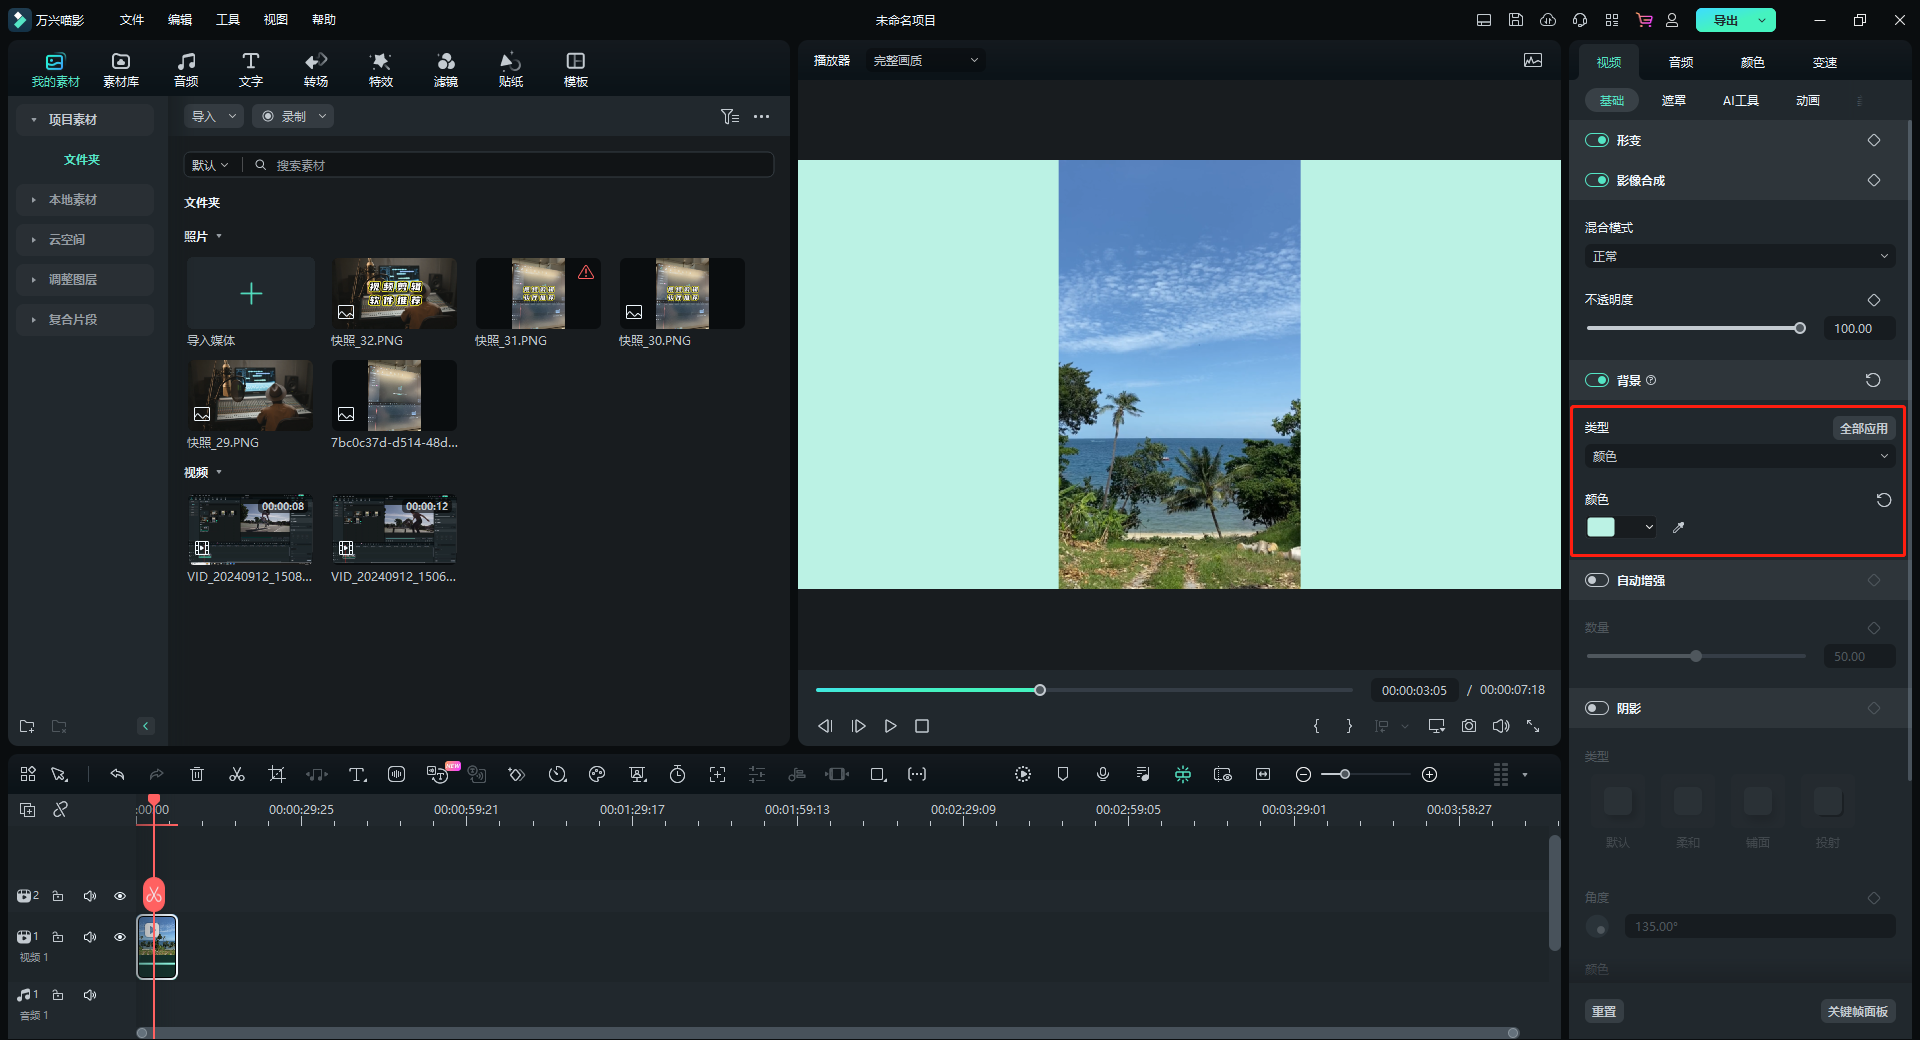Click the snapshot camera icon under the player

pos(1468,726)
